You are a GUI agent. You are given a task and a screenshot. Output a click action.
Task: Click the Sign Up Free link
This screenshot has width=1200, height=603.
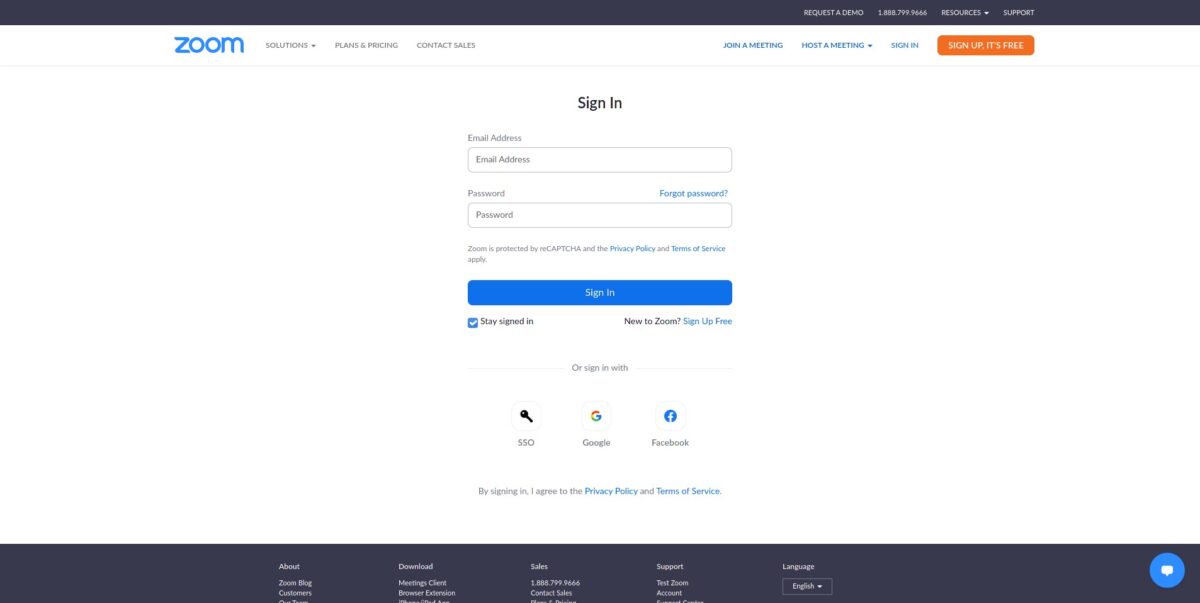pos(708,321)
